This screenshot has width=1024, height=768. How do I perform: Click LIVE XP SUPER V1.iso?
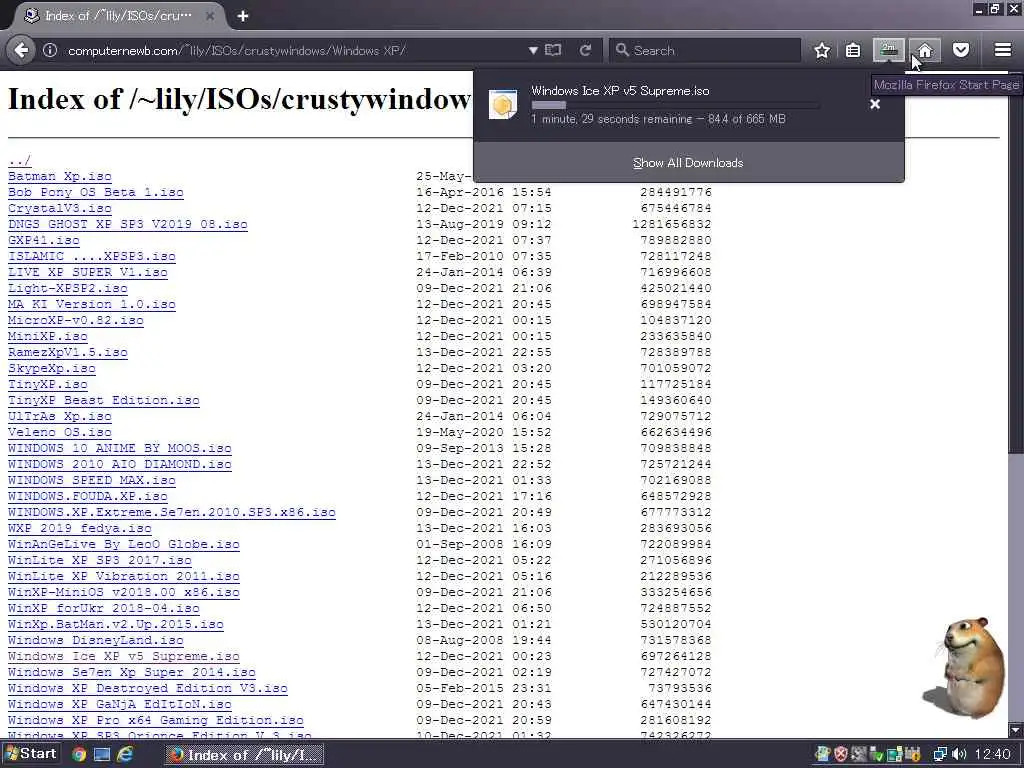click(x=88, y=272)
